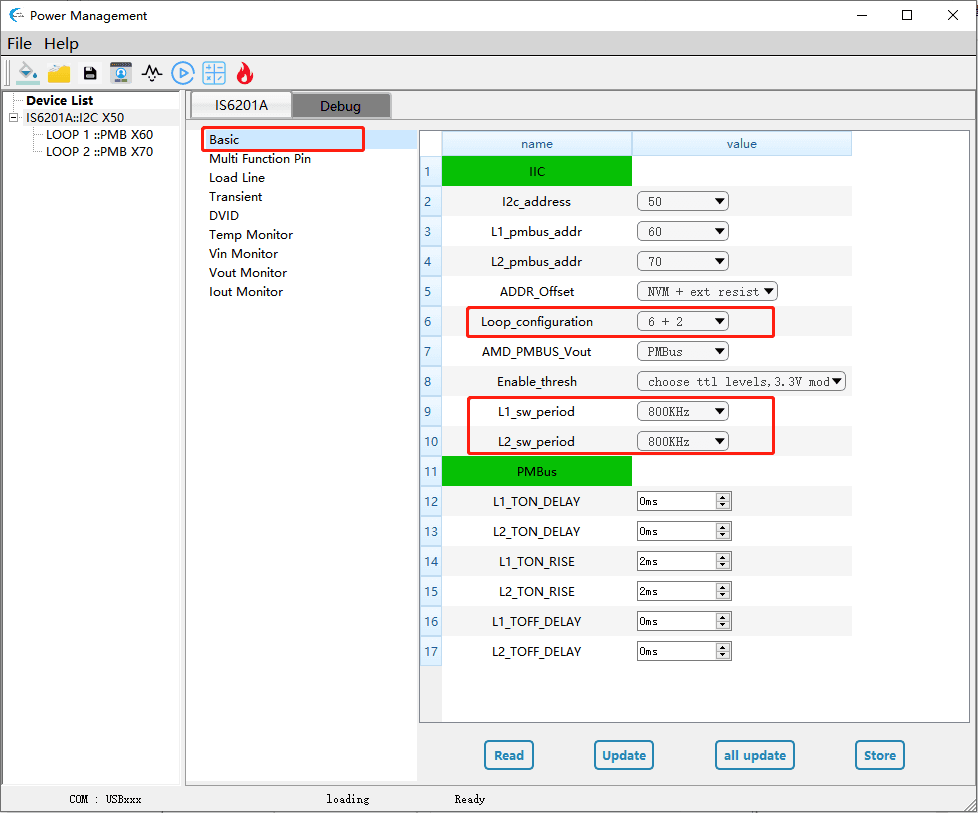The image size is (978, 813).
Task: Increase the L1_TON_RISE value with up arrow
Action: pos(723,557)
